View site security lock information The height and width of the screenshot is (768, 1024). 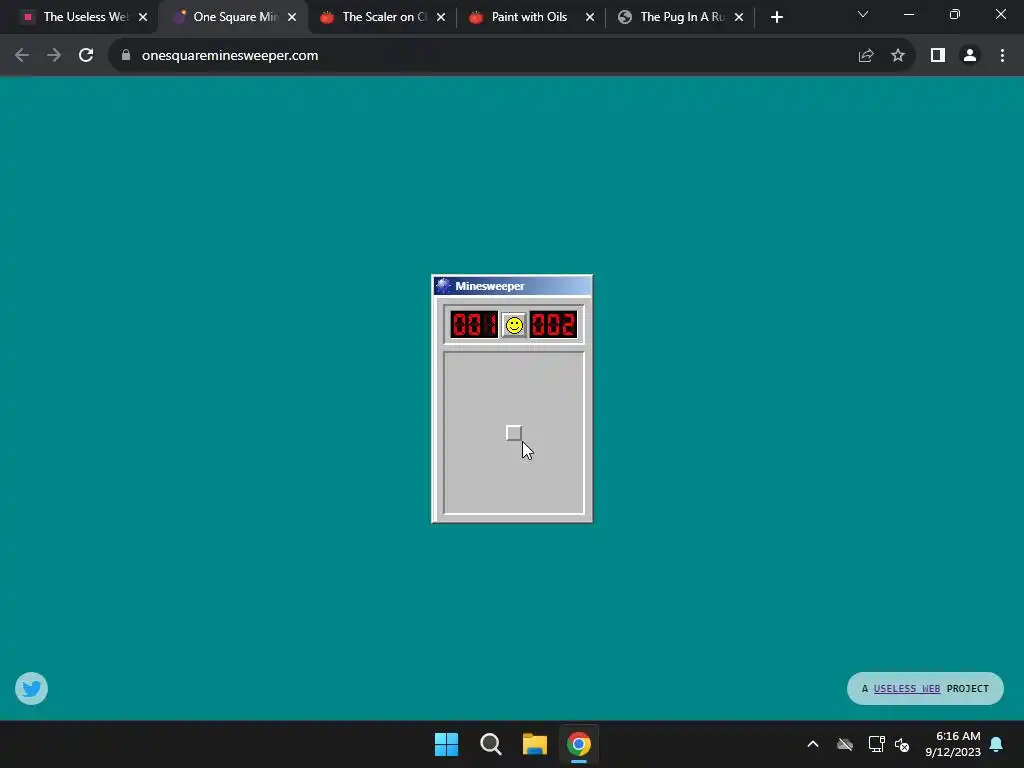tap(126, 56)
